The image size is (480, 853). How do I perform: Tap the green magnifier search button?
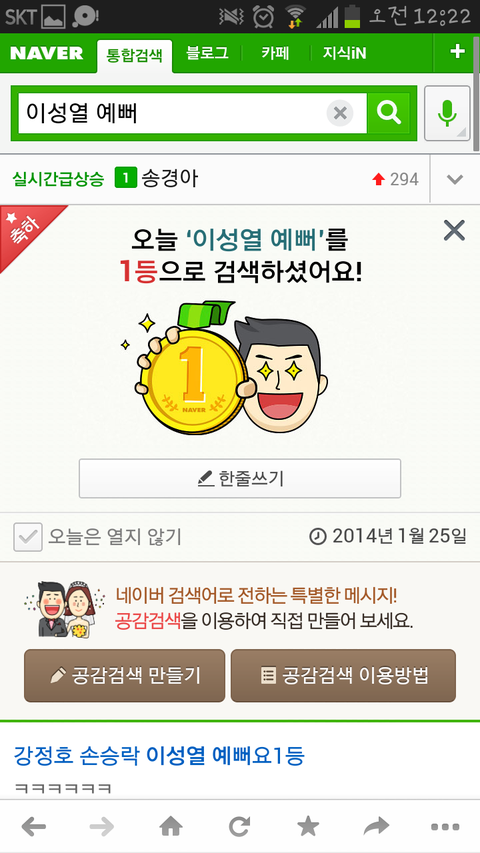pos(389,113)
